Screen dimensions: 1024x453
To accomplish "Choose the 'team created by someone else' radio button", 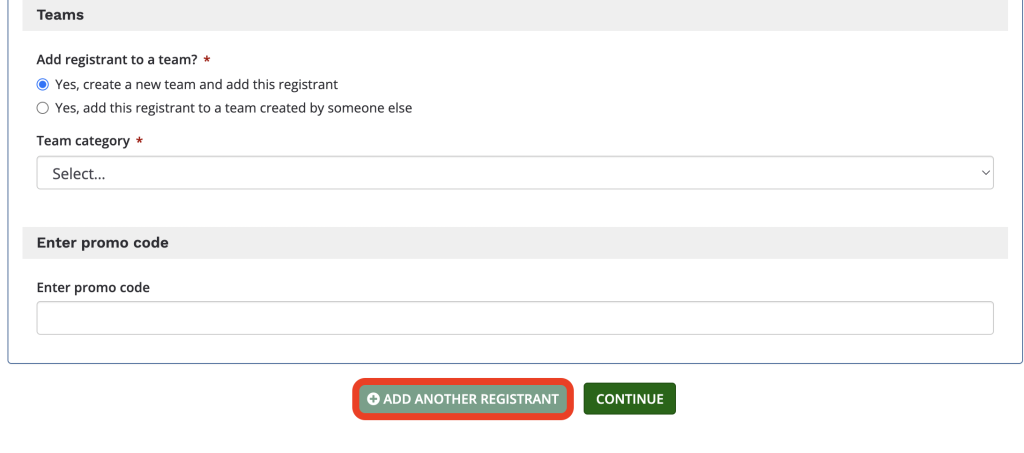I will click(x=42, y=108).
